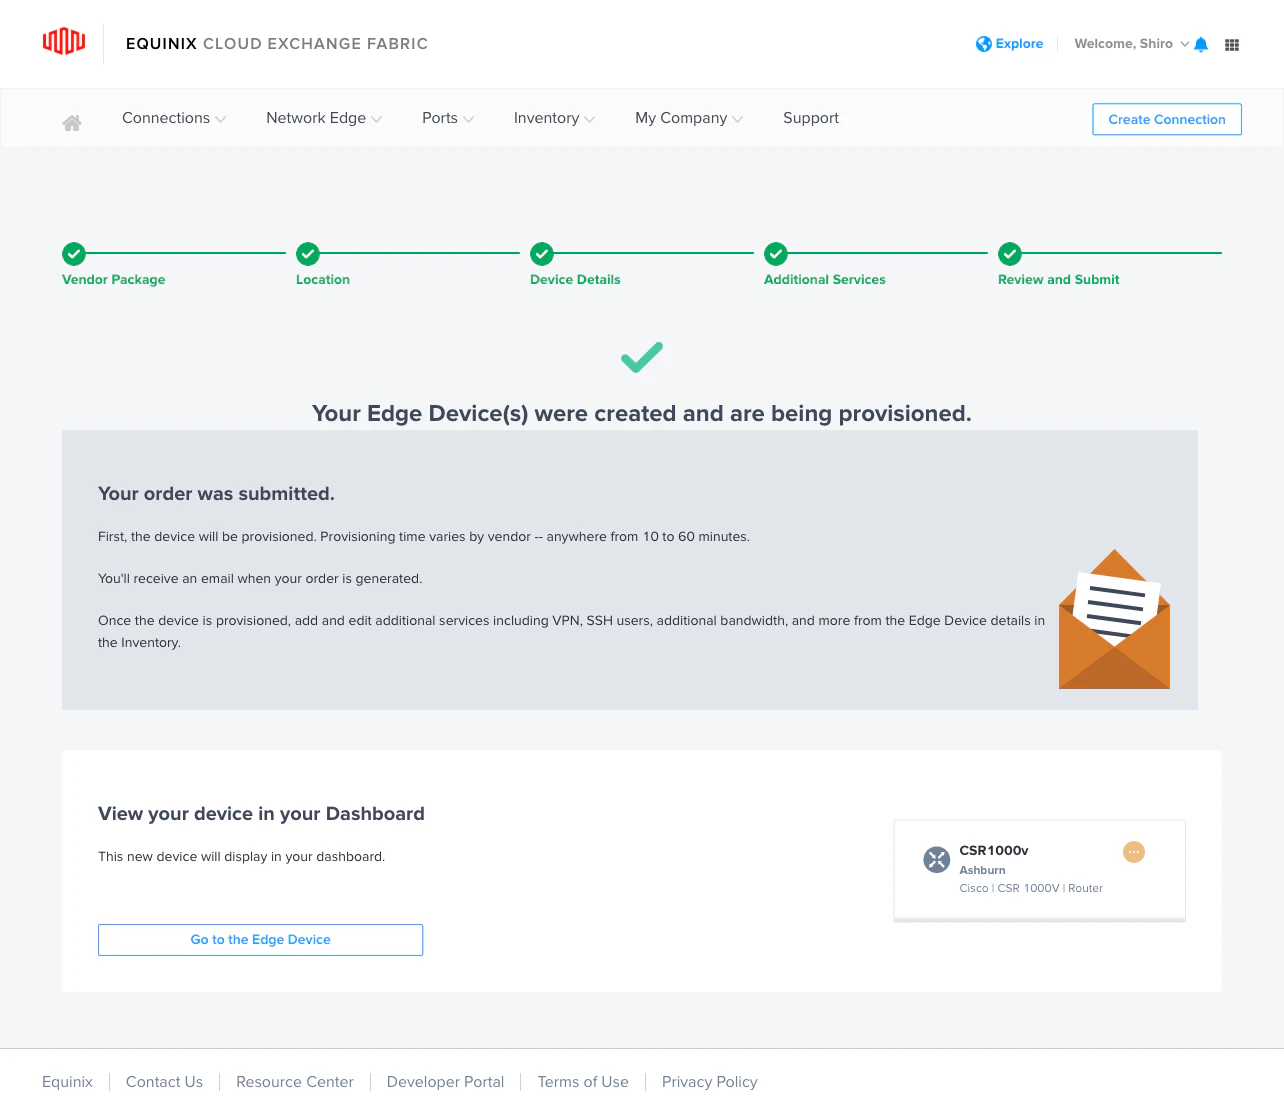
Task: Click the Your order was submitted heading
Action: (x=216, y=494)
